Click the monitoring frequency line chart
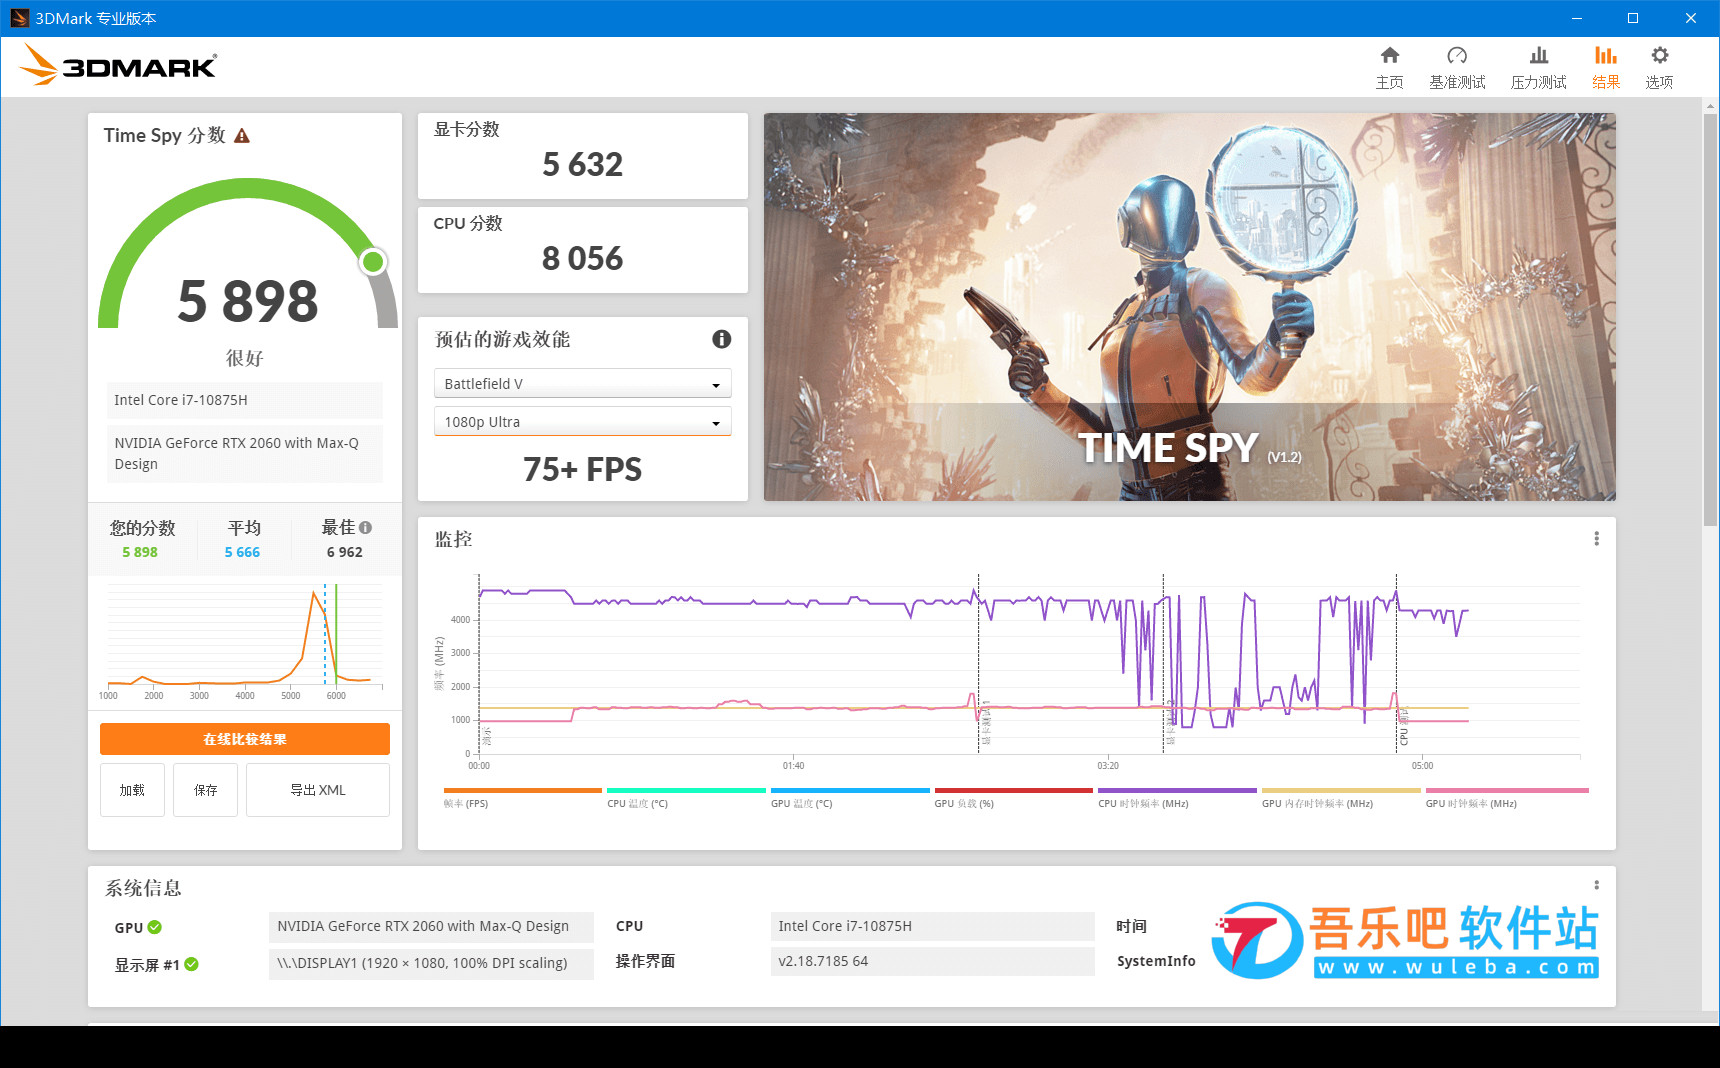Screen dimensions: 1720x1068 click(1030, 665)
